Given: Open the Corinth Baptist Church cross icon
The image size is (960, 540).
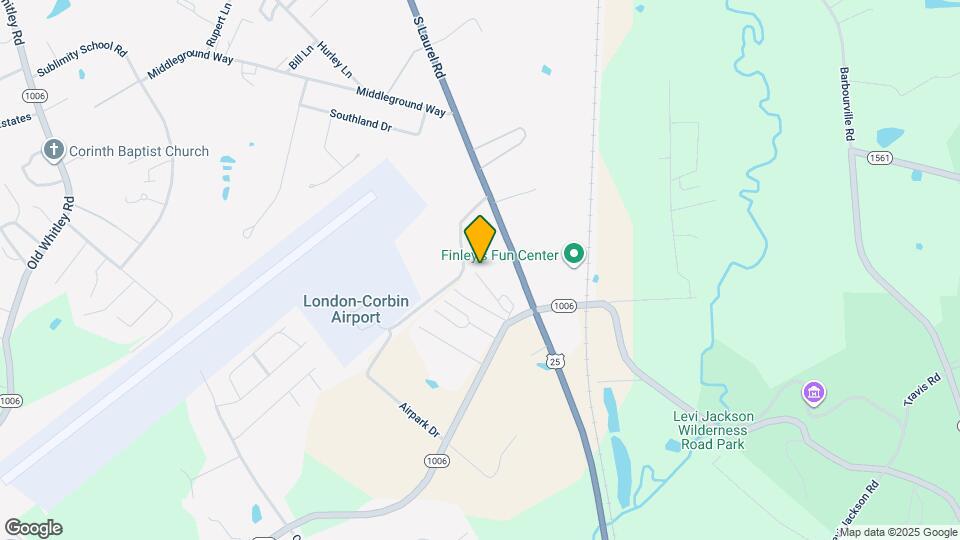Looking at the screenshot, I should (54, 151).
